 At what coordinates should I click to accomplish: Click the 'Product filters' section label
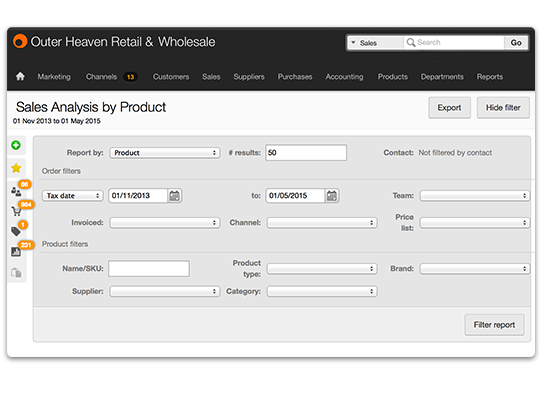pyautogui.click(x=65, y=244)
